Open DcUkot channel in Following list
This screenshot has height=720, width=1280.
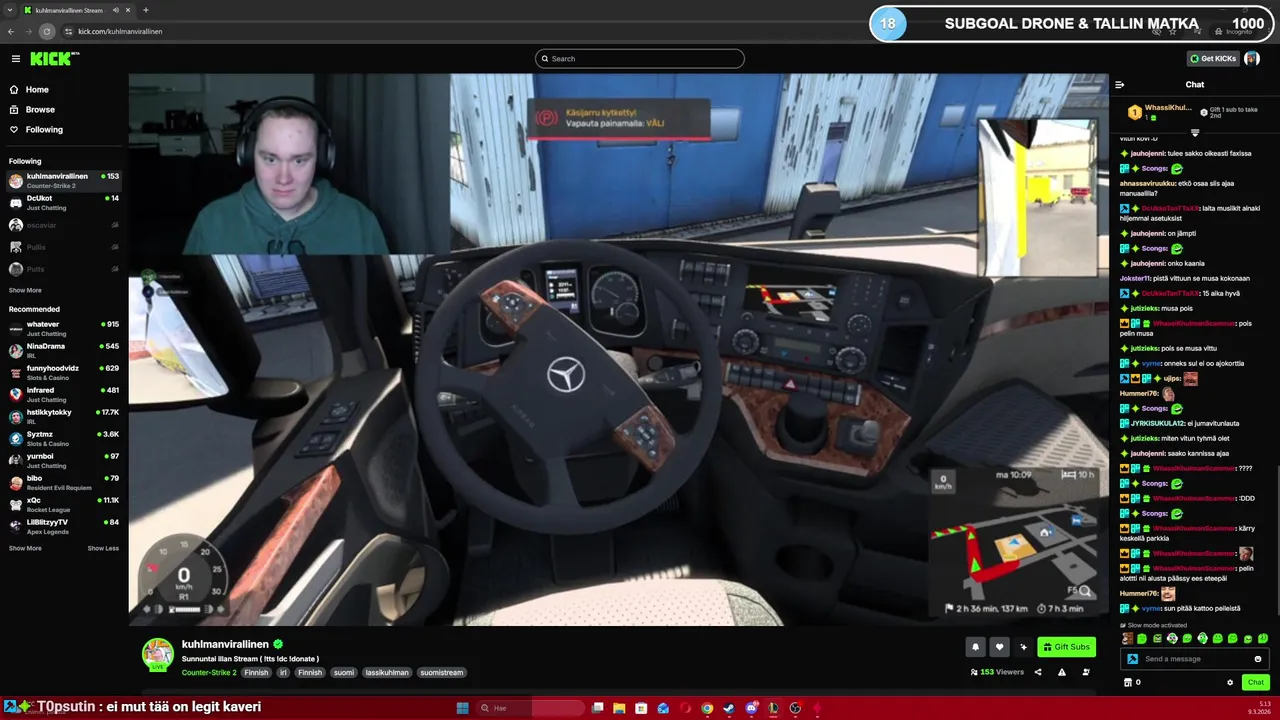coord(64,203)
